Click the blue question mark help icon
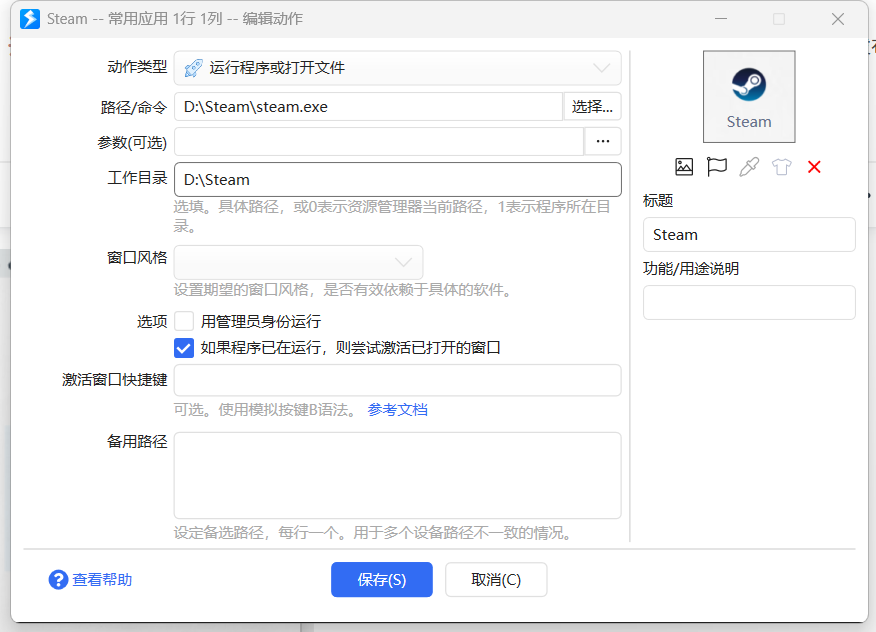876x632 pixels. tap(59, 579)
